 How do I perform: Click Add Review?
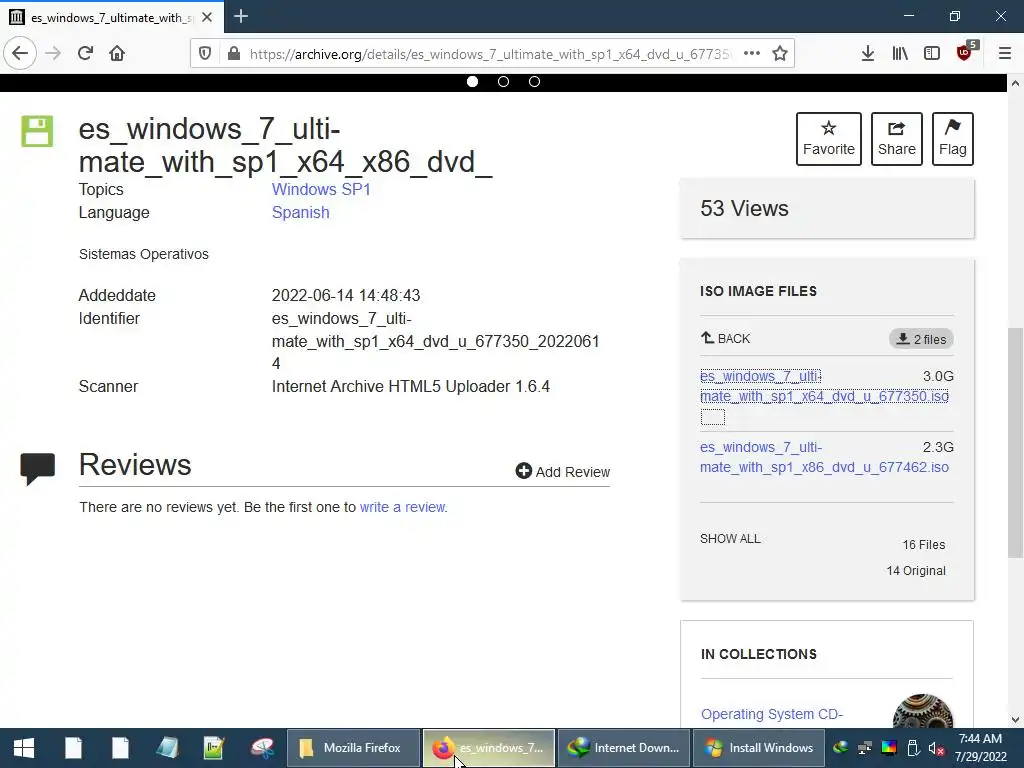pyautogui.click(x=562, y=472)
